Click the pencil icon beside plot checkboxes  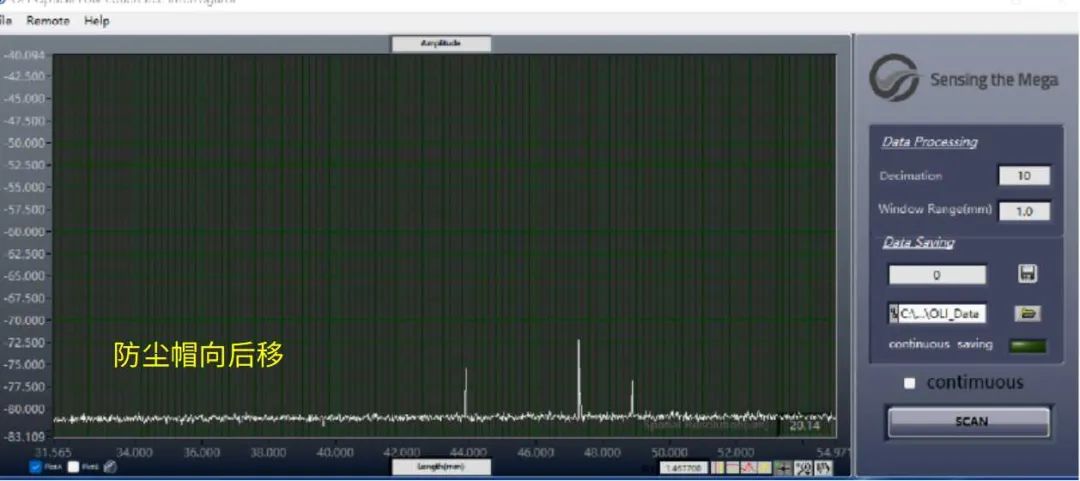click(110, 466)
